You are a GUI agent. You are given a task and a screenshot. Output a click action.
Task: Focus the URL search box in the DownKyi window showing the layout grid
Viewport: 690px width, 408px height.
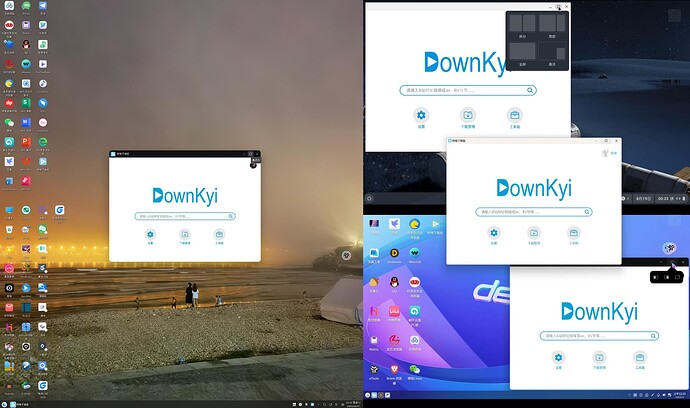coord(468,90)
